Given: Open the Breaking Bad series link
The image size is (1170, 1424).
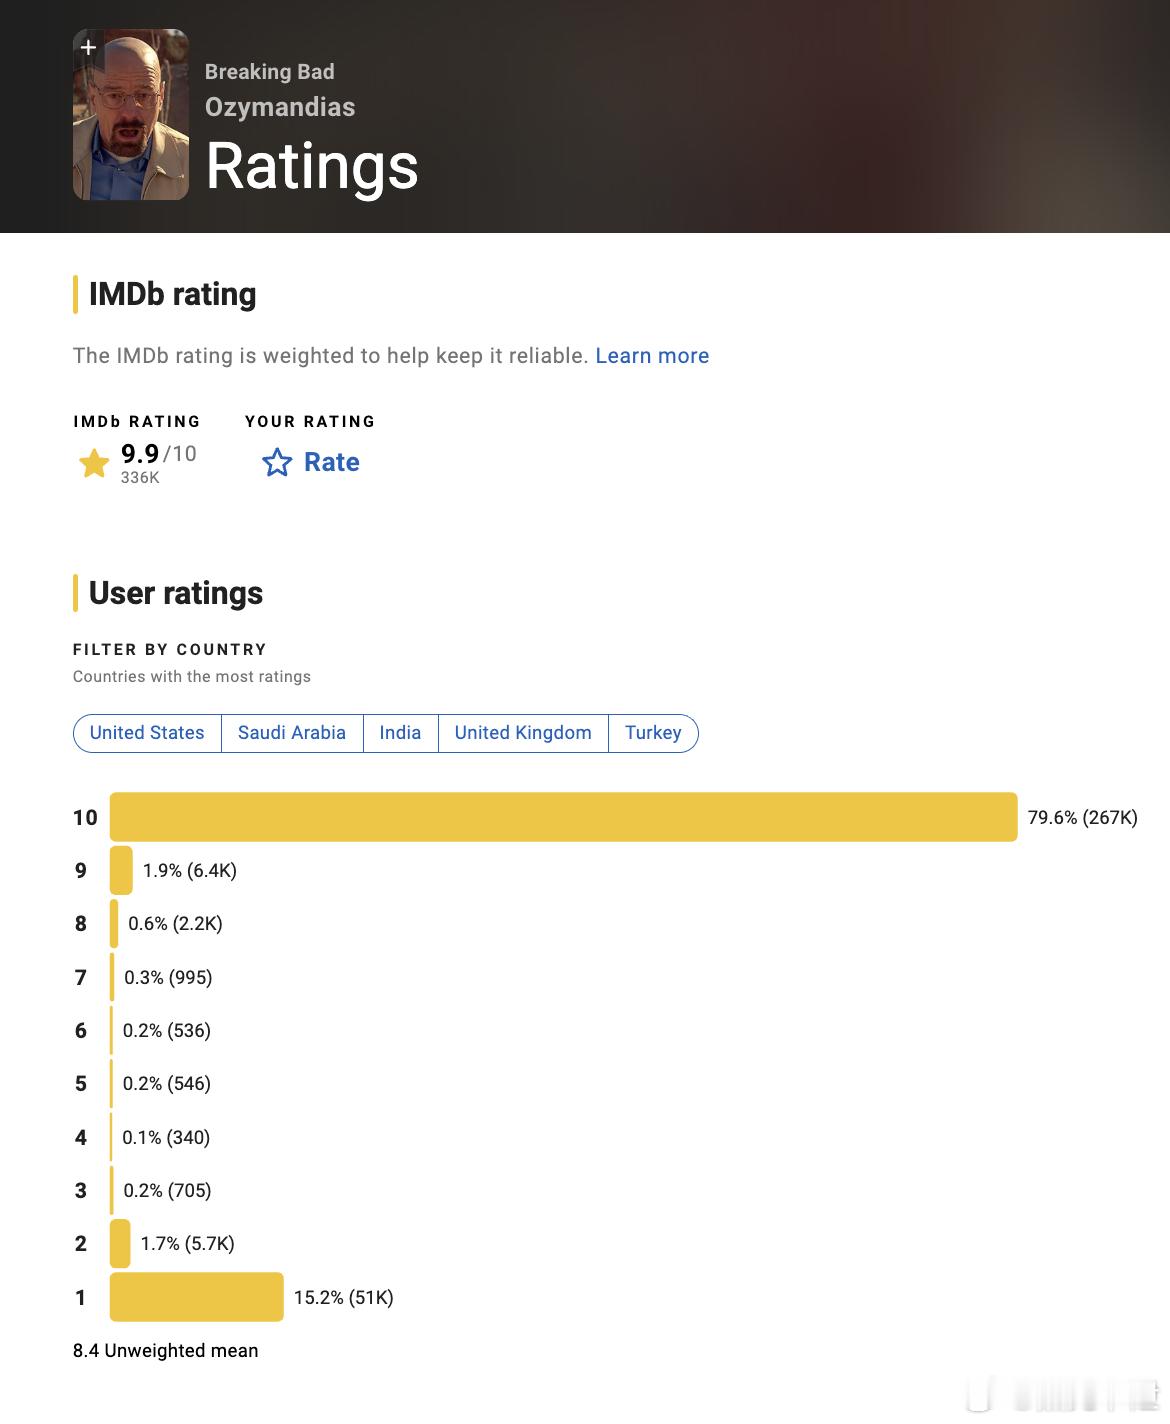Looking at the screenshot, I should click(x=270, y=72).
